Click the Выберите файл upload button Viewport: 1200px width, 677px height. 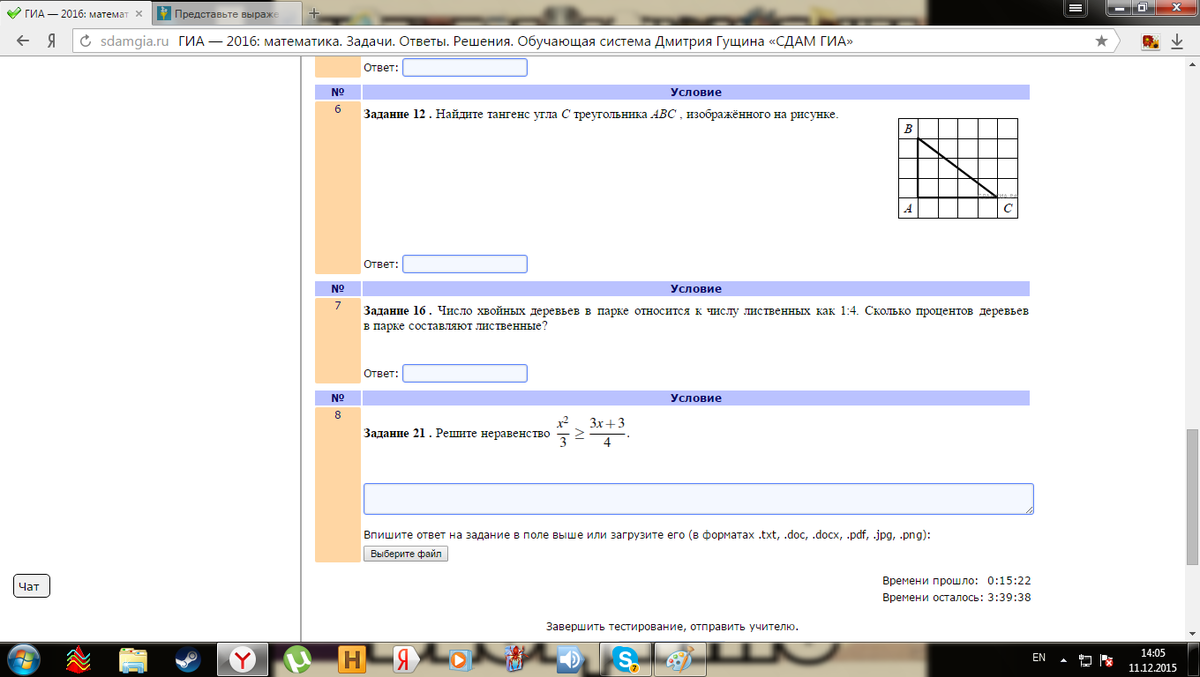click(x=406, y=553)
